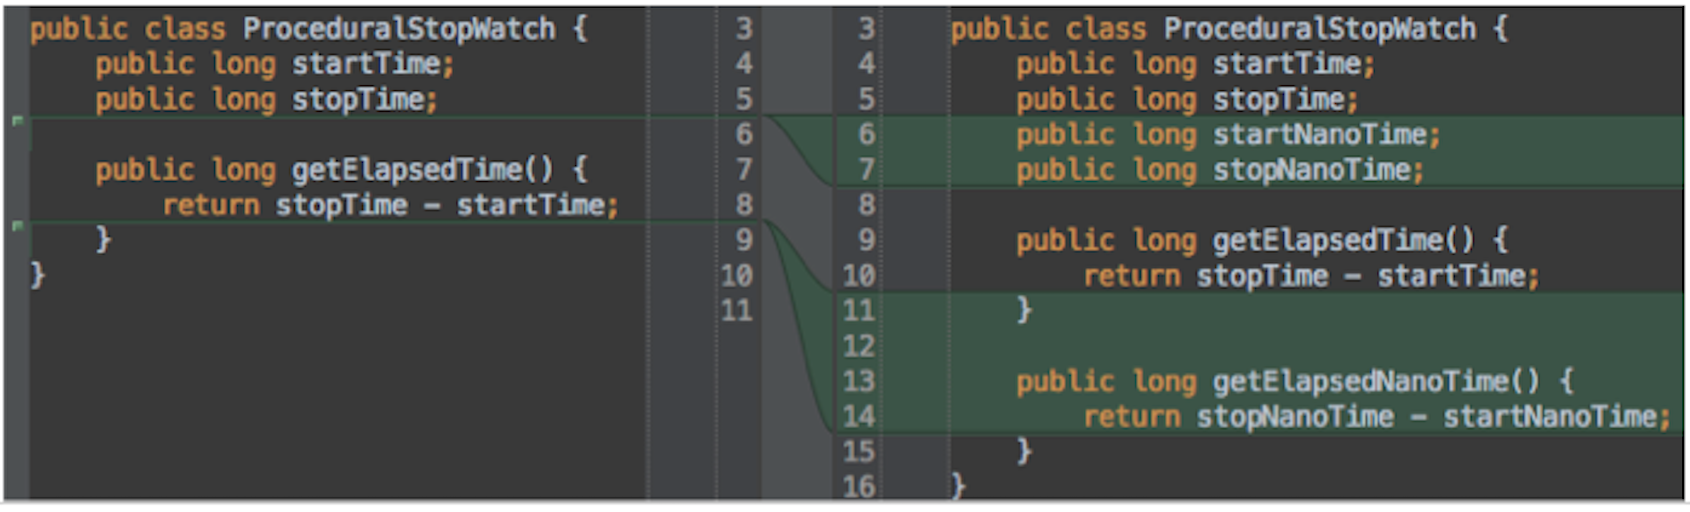Click 'return stopTime - startTime;' in right pane

coord(1312,276)
